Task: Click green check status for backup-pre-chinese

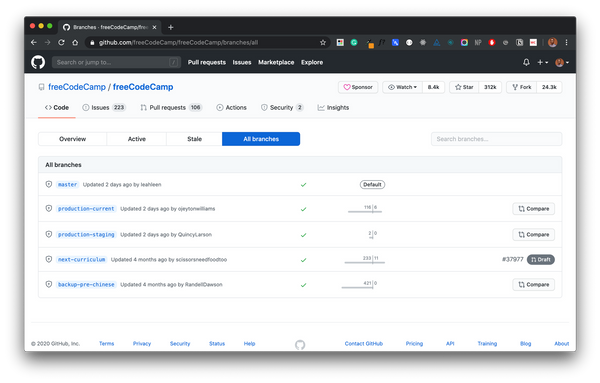Action: click(x=303, y=285)
